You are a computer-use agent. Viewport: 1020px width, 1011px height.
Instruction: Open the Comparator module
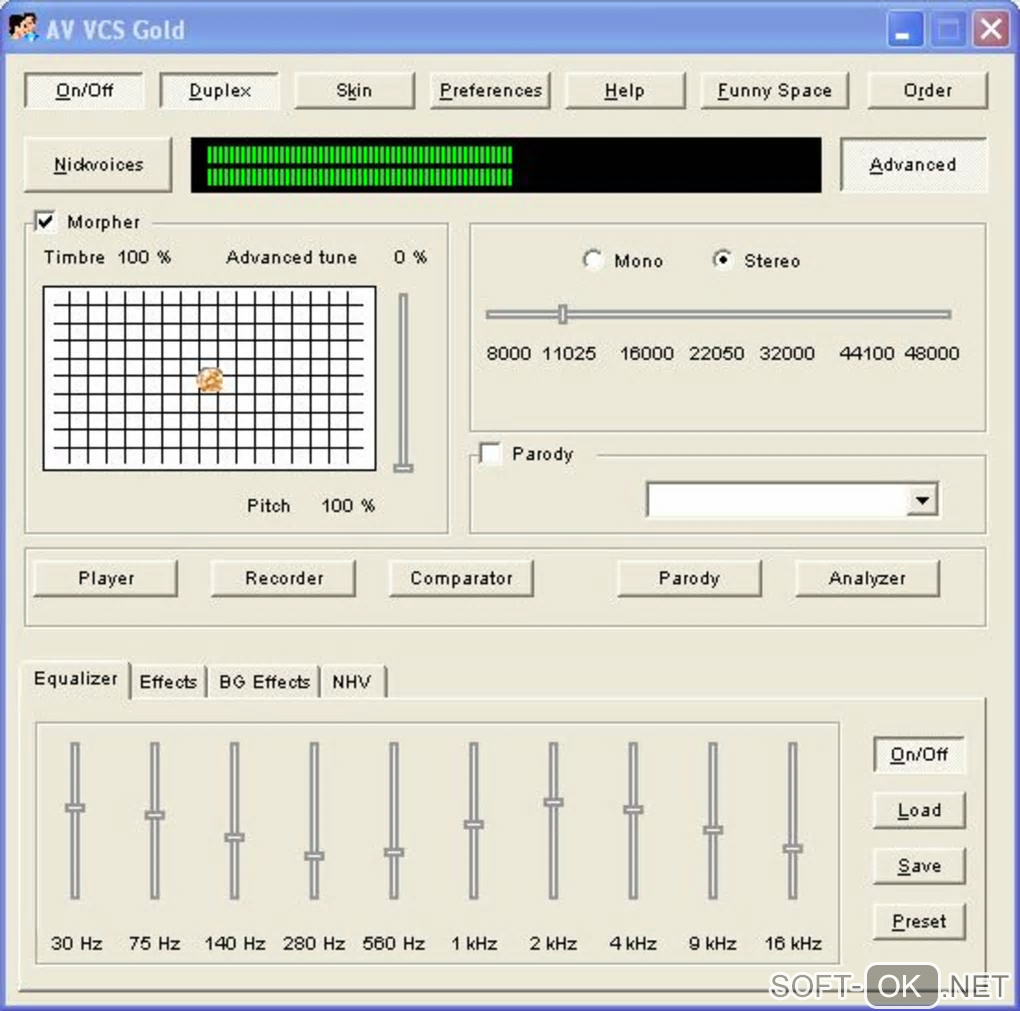pos(461,578)
